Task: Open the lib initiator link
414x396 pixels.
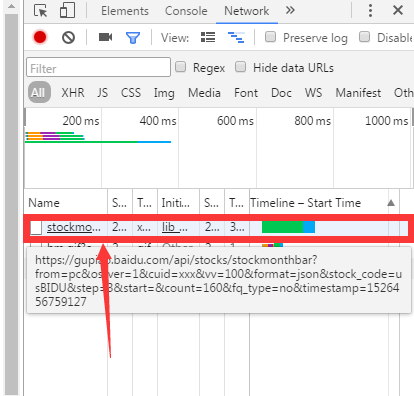Action: point(174,227)
